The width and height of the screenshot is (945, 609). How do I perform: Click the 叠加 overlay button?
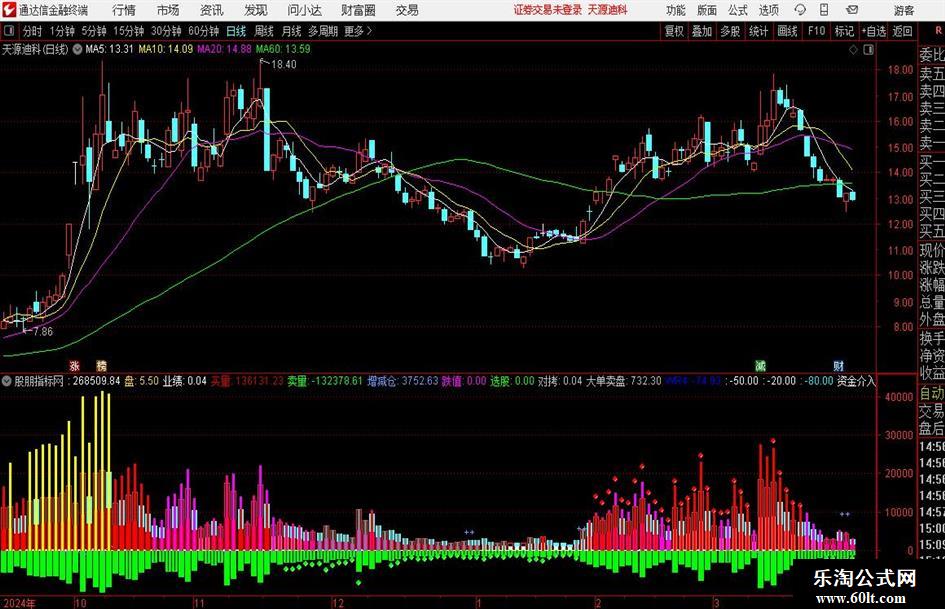[x=702, y=31]
